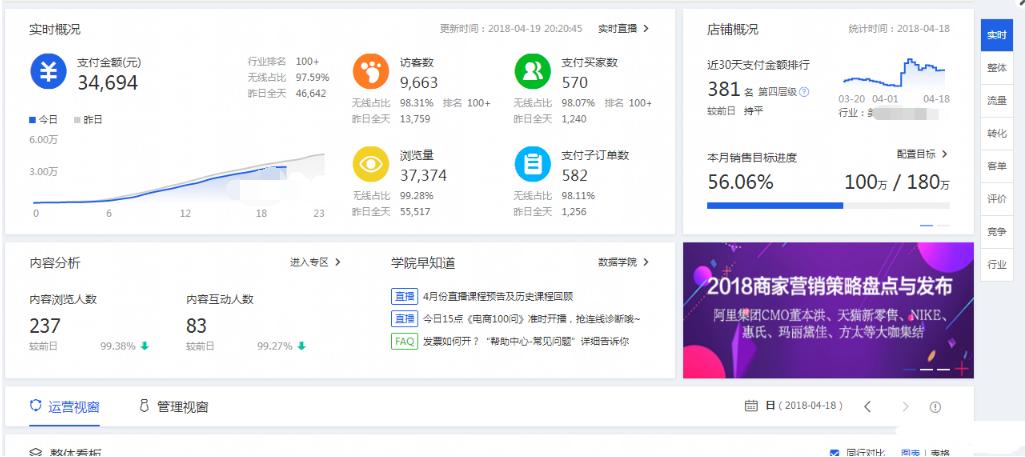The height and width of the screenshot is (457, 1025).
Task: Click the payment amount line chart
Action: pyautogui.click(x=178, y=178)
